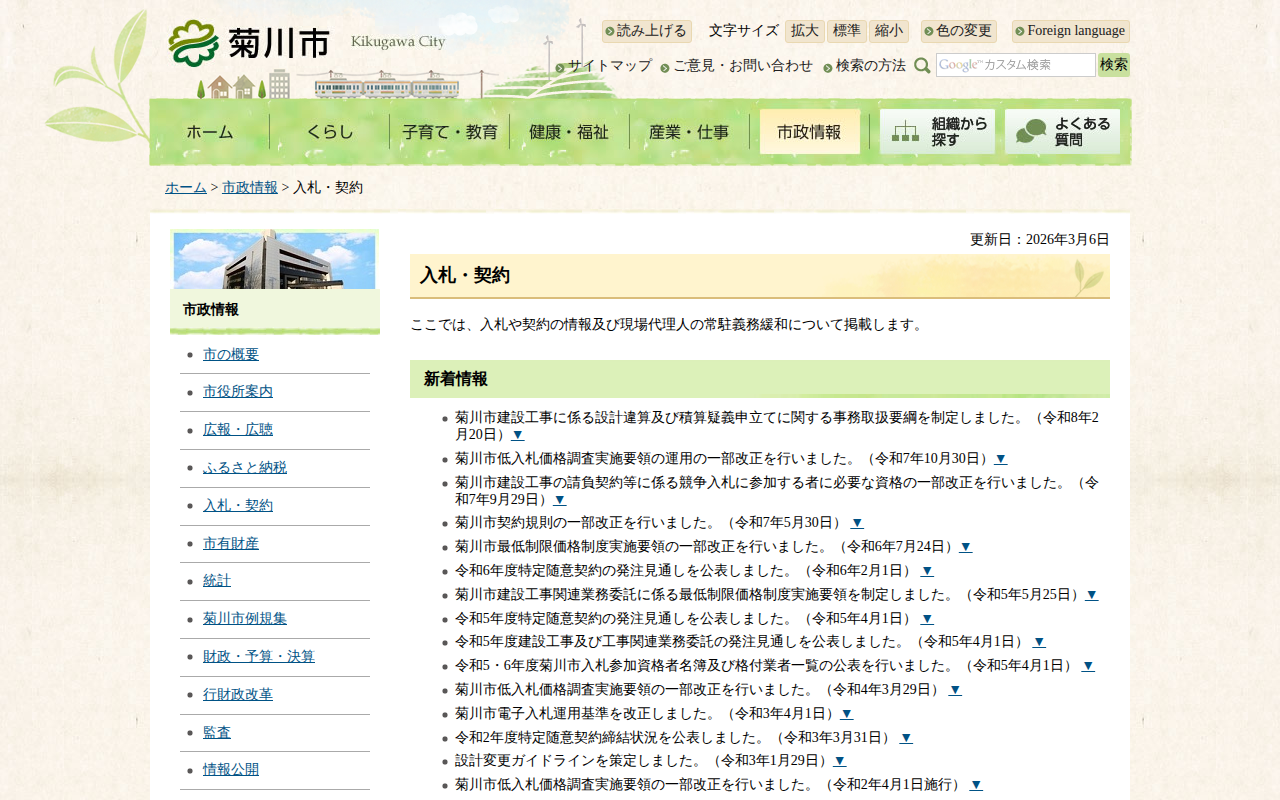Open 検索の方法 link
Viewport: 1280px width, 800px height.
871,66
